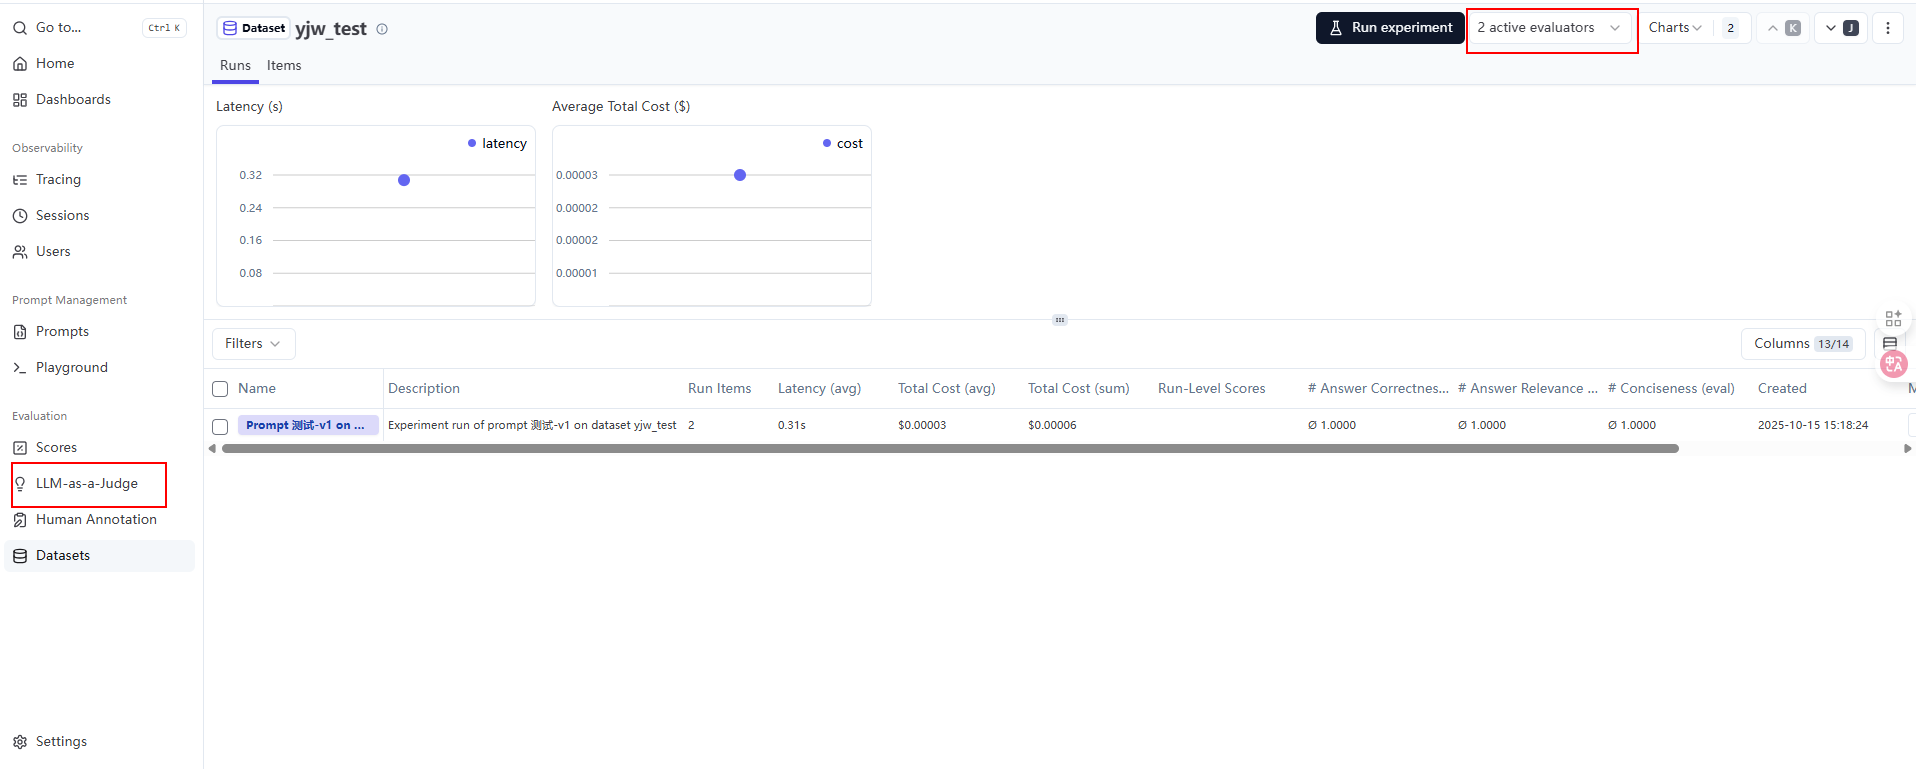Tick the select-all checkbox in table header

(x=220, y=389)
